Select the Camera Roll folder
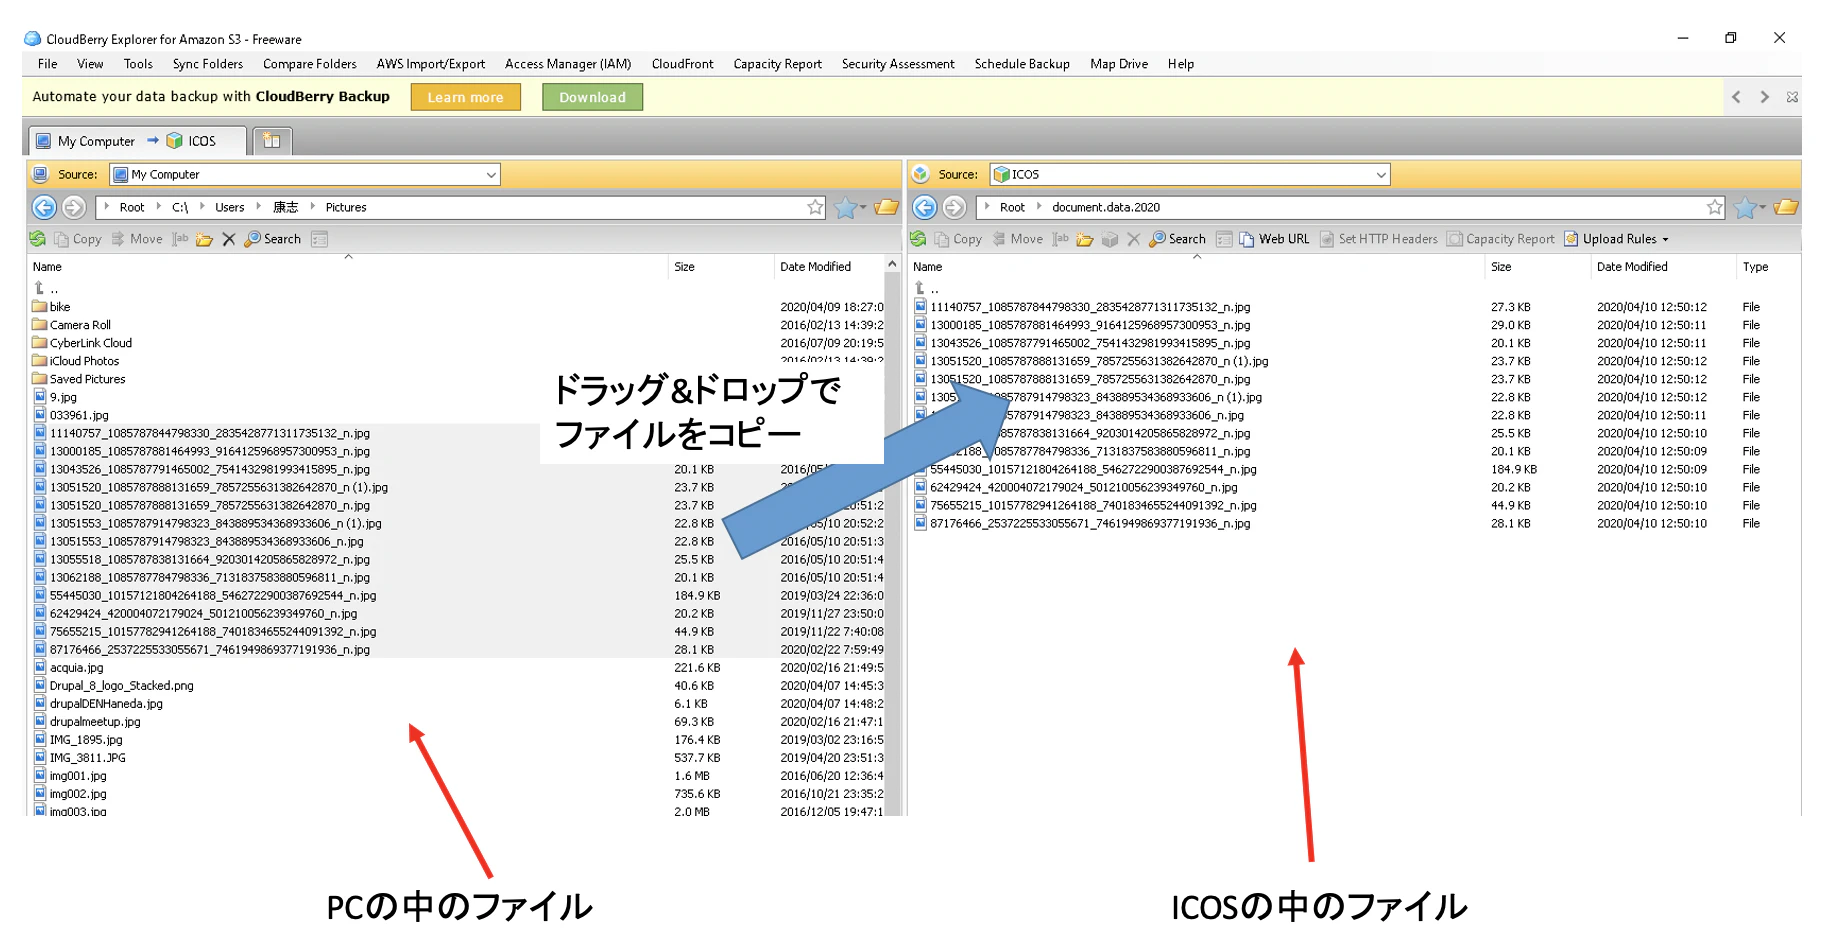Viewport: 1836px width, 948px height. click(x=80, y=325)
